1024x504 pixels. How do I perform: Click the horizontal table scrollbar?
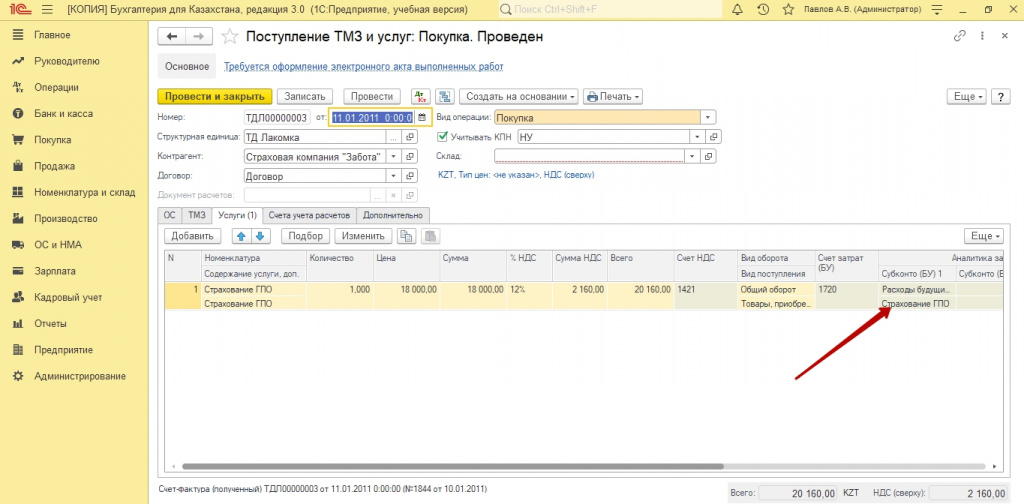453,467
